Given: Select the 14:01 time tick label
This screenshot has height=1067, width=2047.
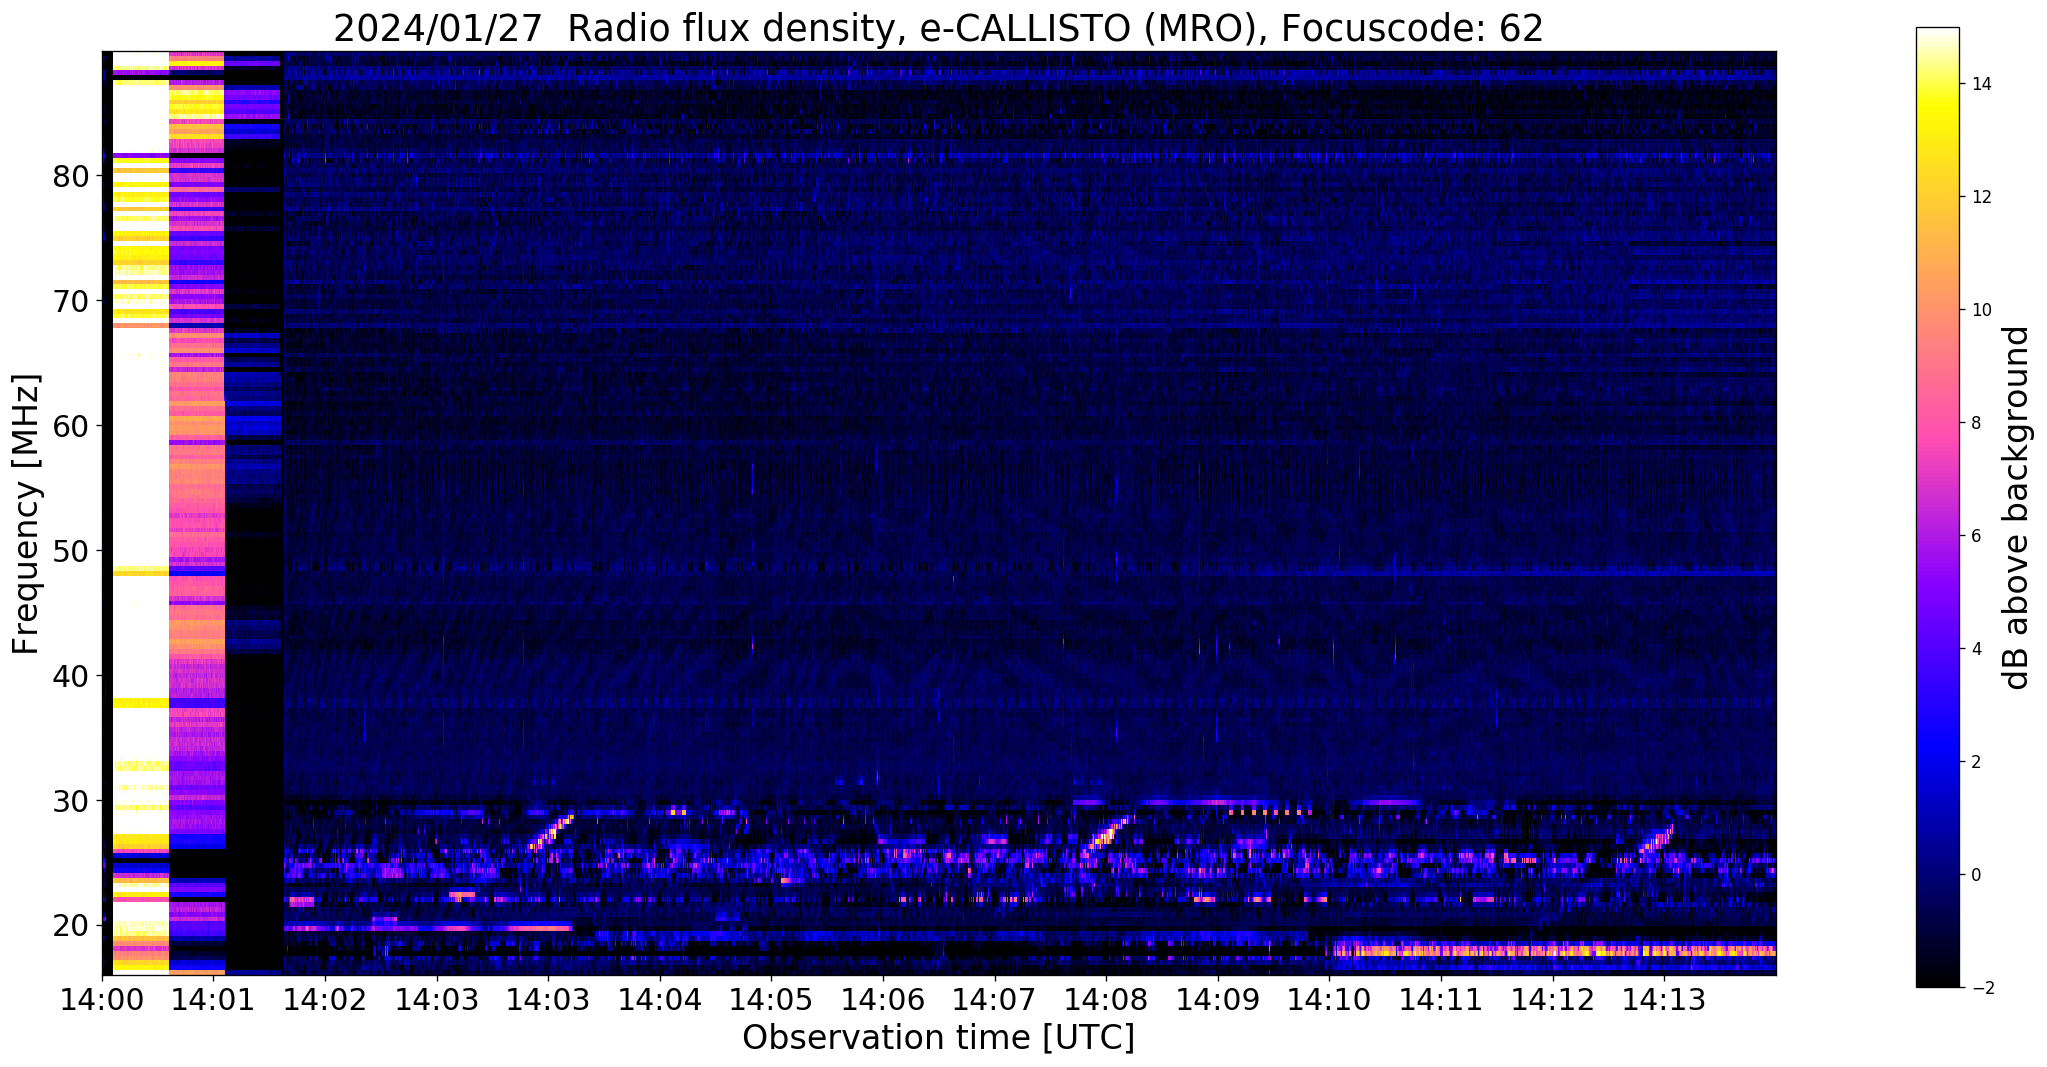Looking at the screenshot, I should pyautogui.click(x=214, y=999).
